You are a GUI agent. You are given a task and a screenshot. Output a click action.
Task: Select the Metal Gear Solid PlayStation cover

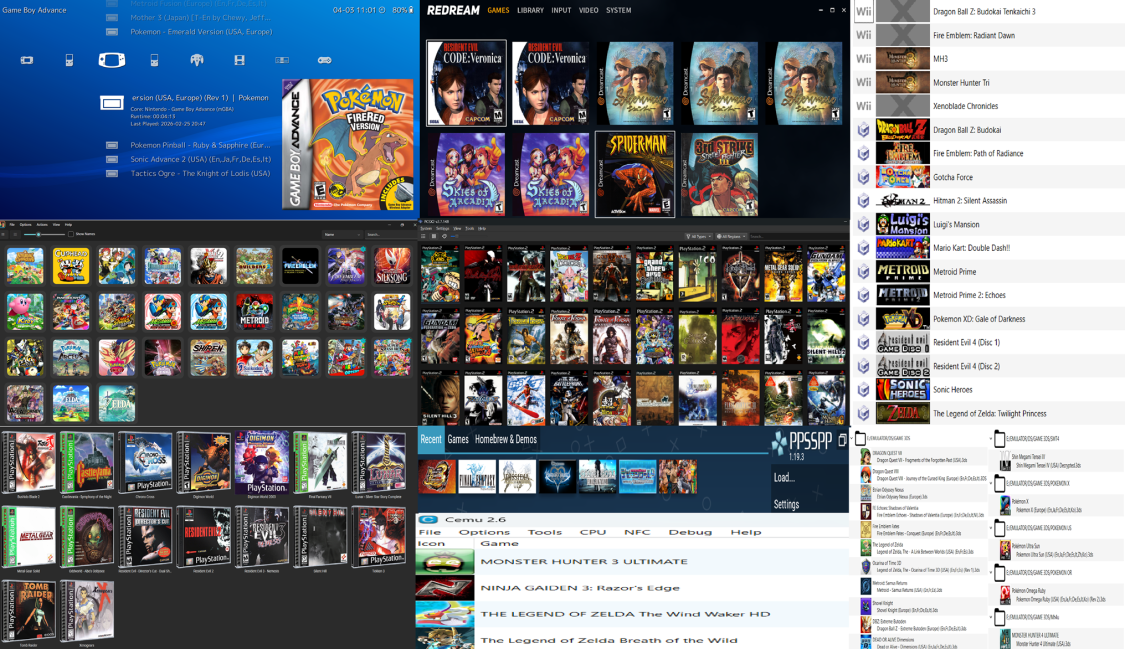click(x=29, y=536)
